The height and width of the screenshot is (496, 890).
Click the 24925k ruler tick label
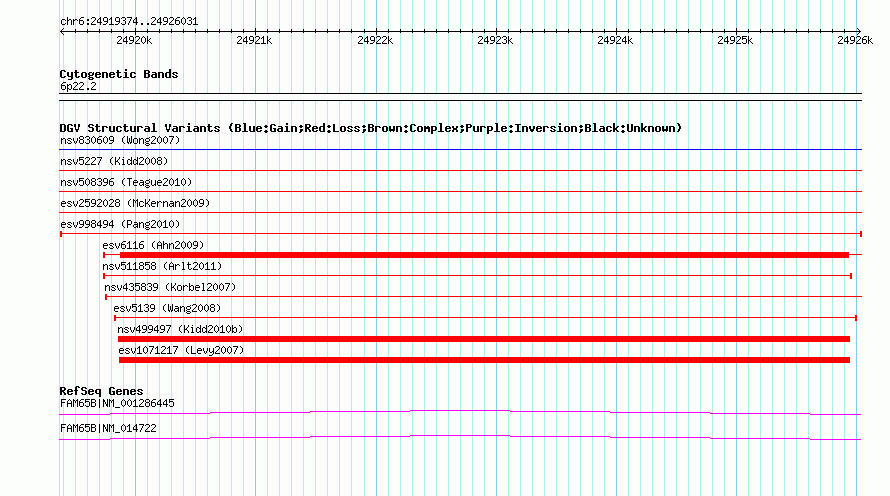(735, 40)
